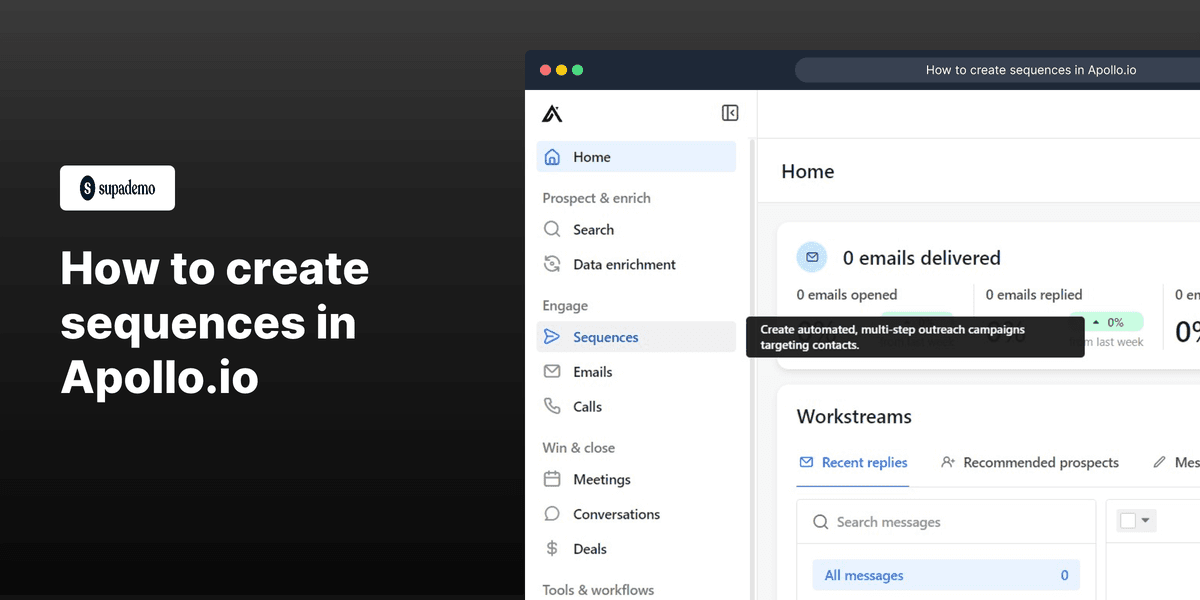This screenshot has height=600, width=1200.
Task: Click the Data enrichment icon
Action: tap(552, 264)
